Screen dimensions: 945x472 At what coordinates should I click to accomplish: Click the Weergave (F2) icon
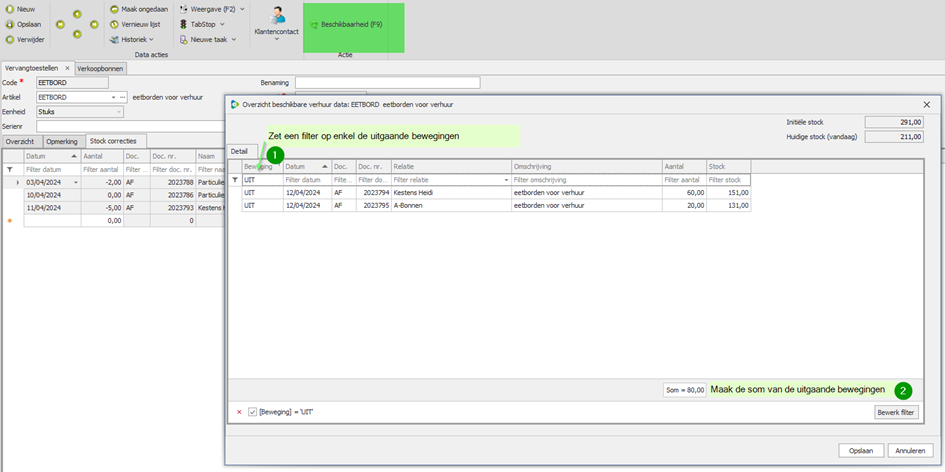coord(184,9)
